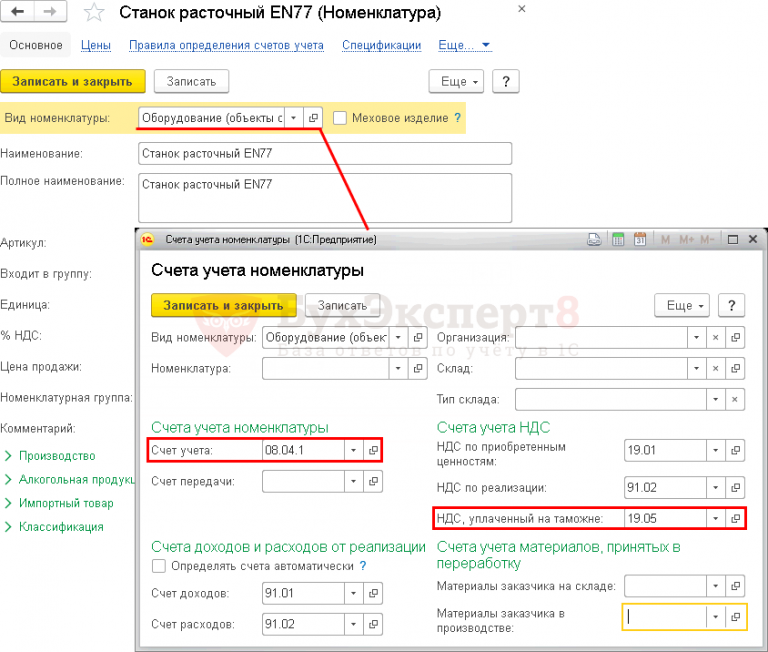768x652 pixels.
Task: Click the M memory button in title bar
Action: click(665, 240)
